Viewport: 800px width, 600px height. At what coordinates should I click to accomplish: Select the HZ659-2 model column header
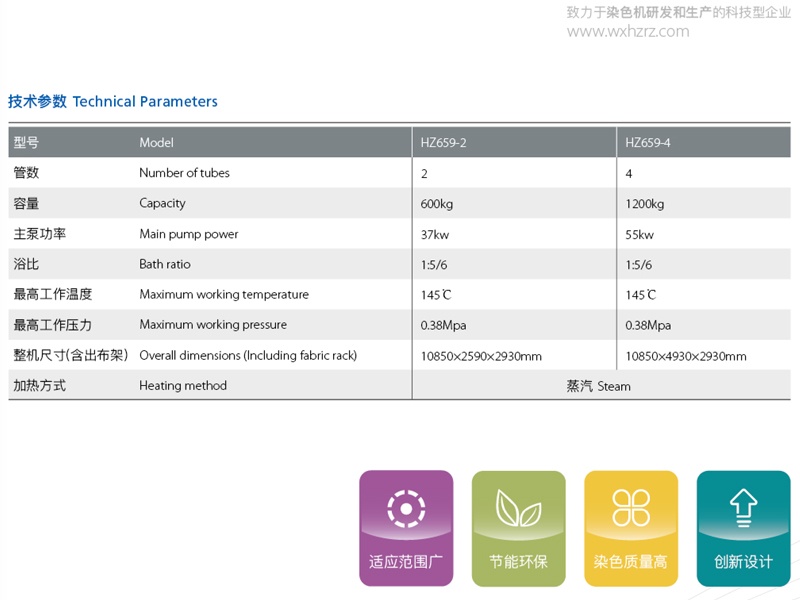(x=443, y=143)
